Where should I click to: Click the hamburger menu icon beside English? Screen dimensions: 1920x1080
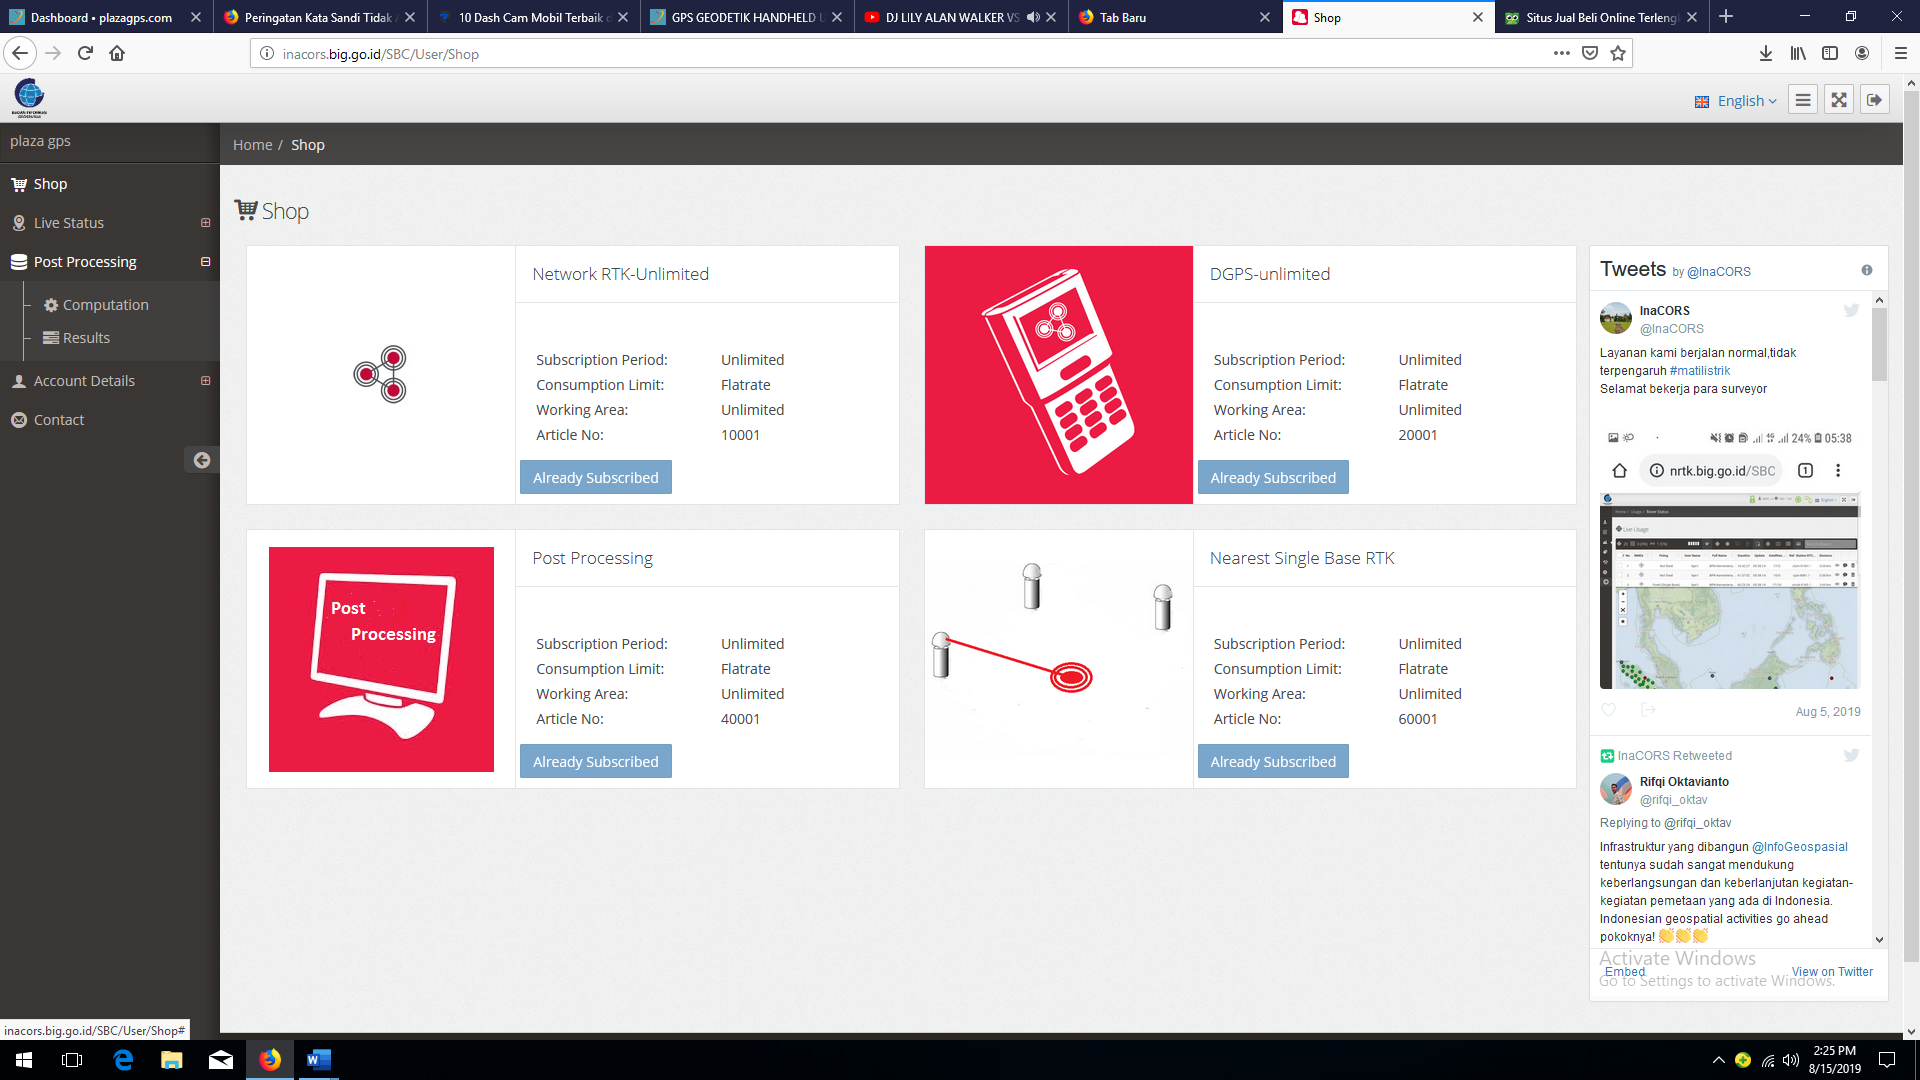coord(1802,100)
